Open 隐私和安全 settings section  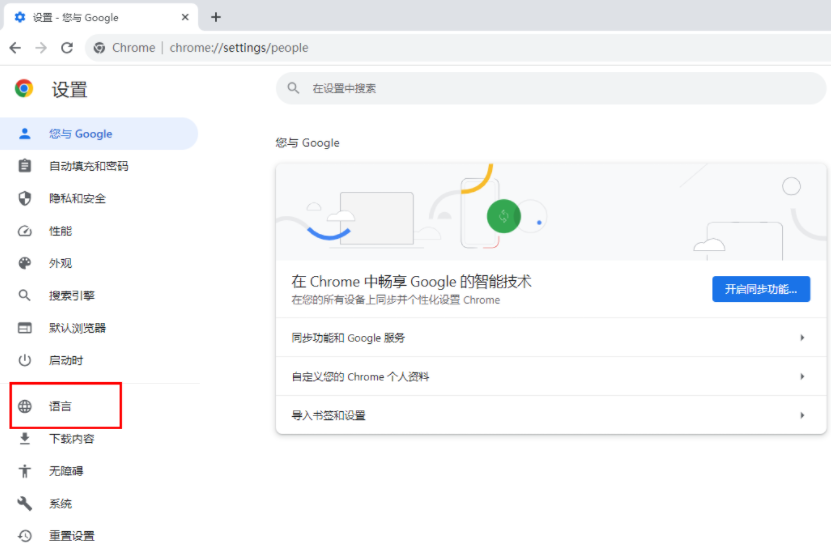pyautogui.click(x=77, y=198)
